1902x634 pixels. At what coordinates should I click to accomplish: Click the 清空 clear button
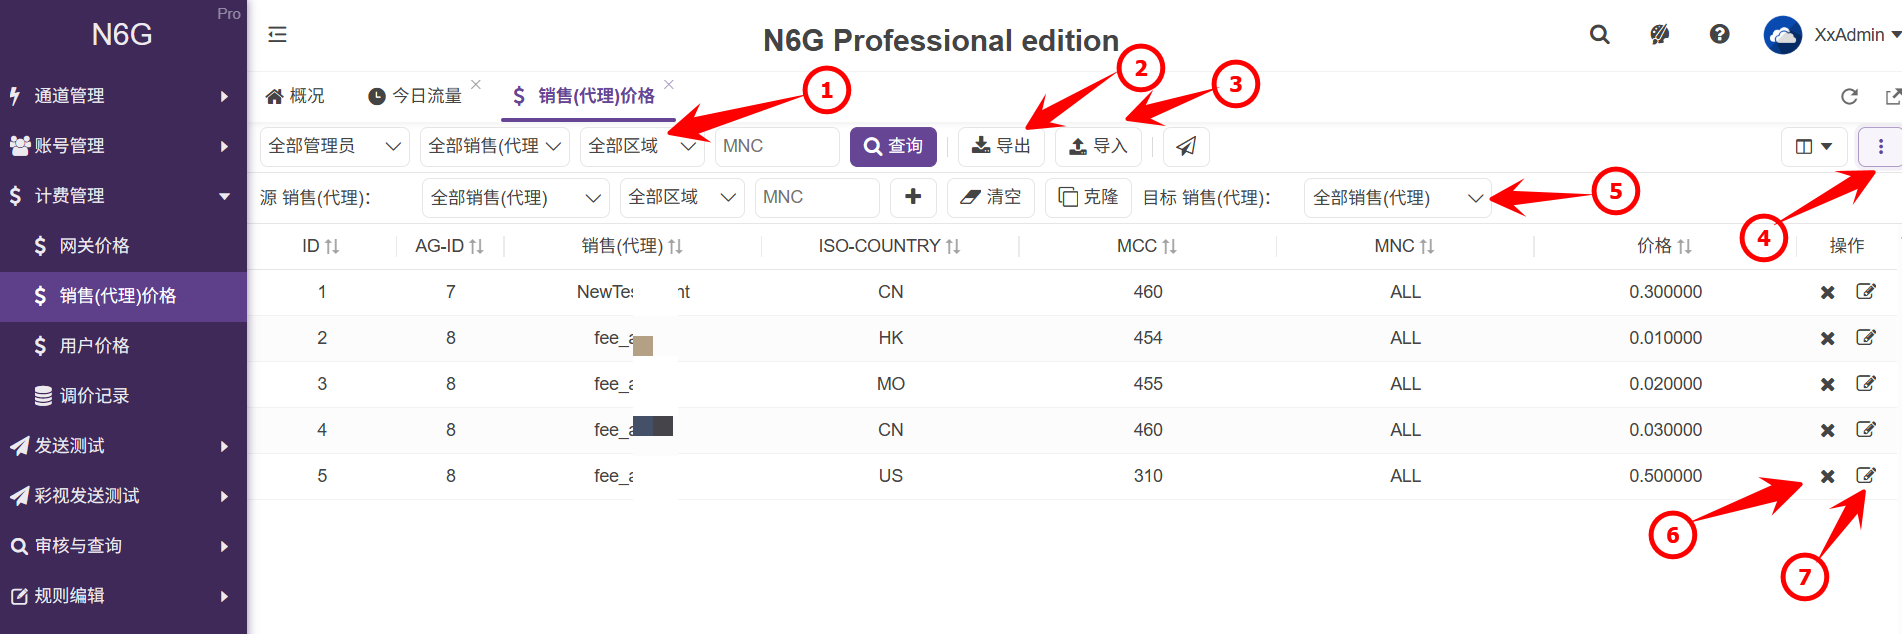[991, 197]
